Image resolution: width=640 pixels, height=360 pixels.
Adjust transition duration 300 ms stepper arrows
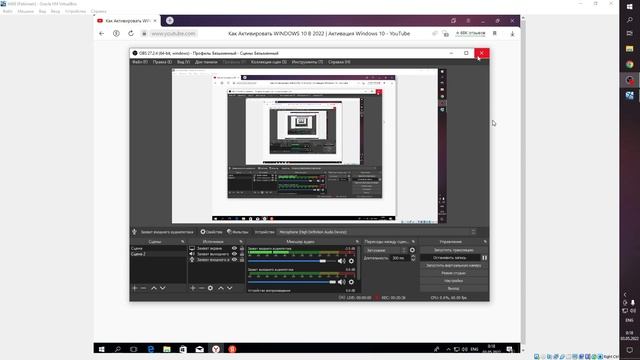(413, 258)
